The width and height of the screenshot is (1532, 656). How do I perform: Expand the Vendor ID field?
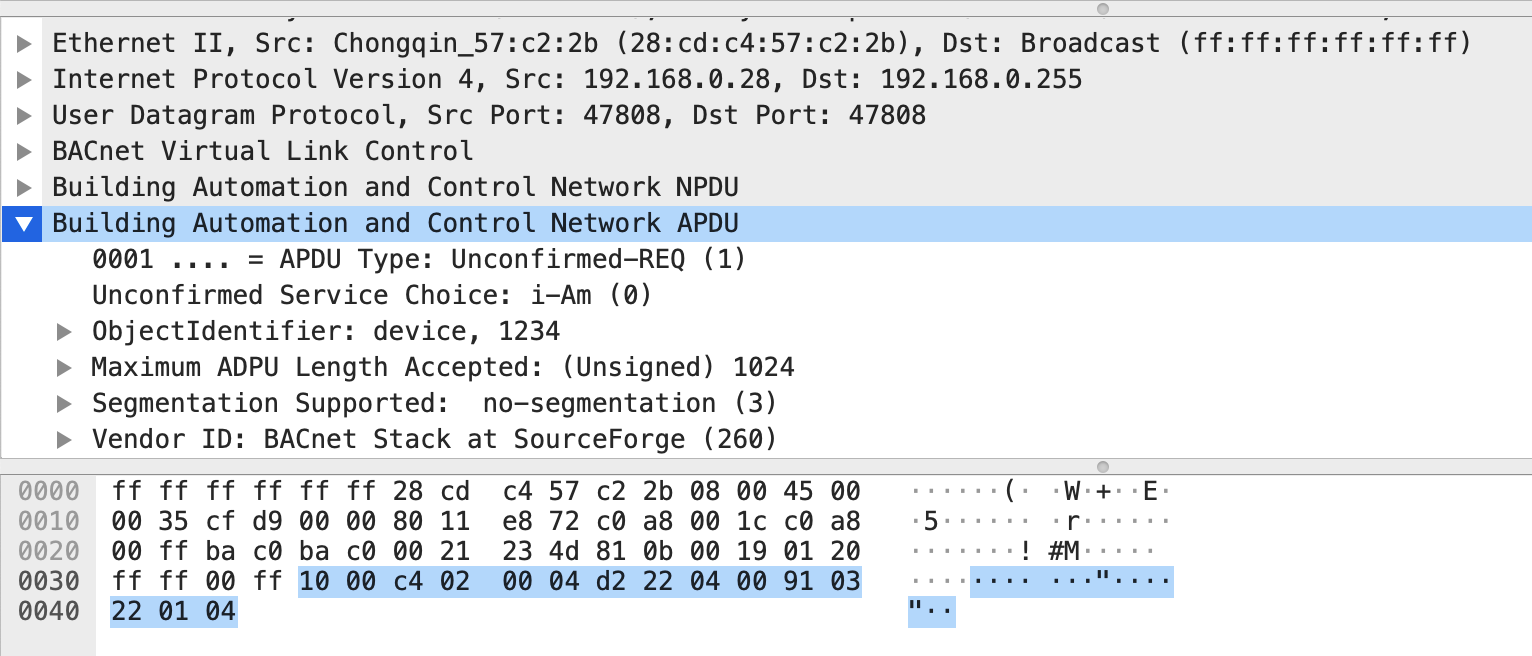point(64,439)
